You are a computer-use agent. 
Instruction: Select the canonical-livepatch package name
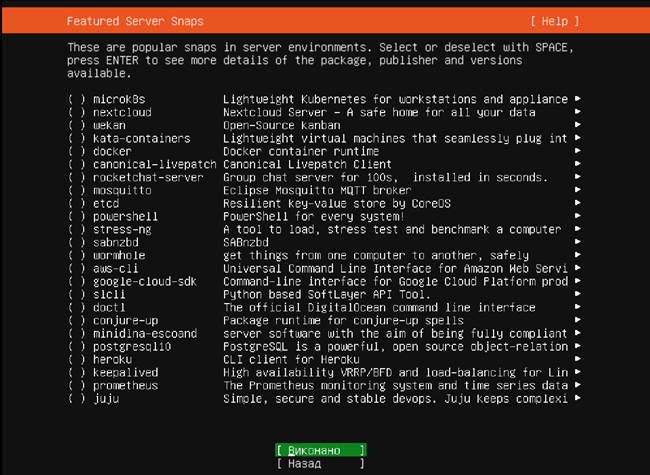(x=144, y=164)
